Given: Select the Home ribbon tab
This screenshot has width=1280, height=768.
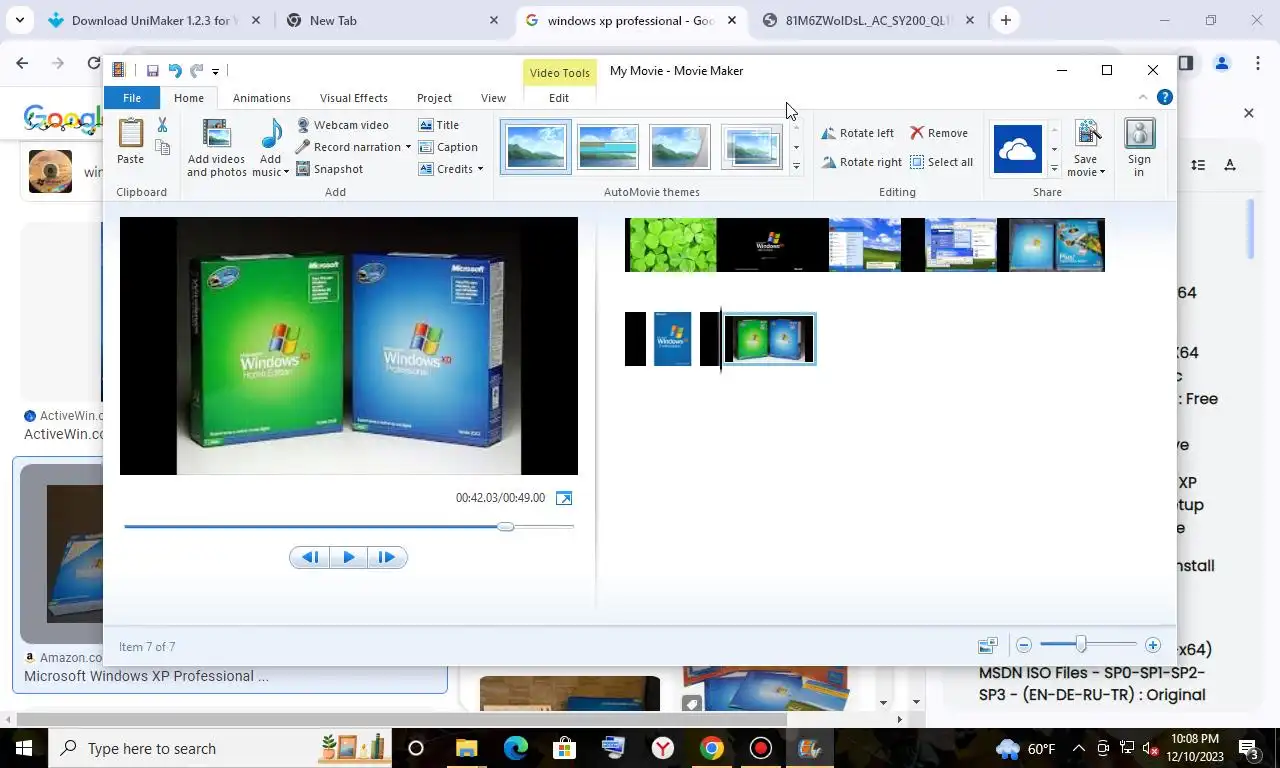Looking at the screenshot, I should (x=189, y=98).
